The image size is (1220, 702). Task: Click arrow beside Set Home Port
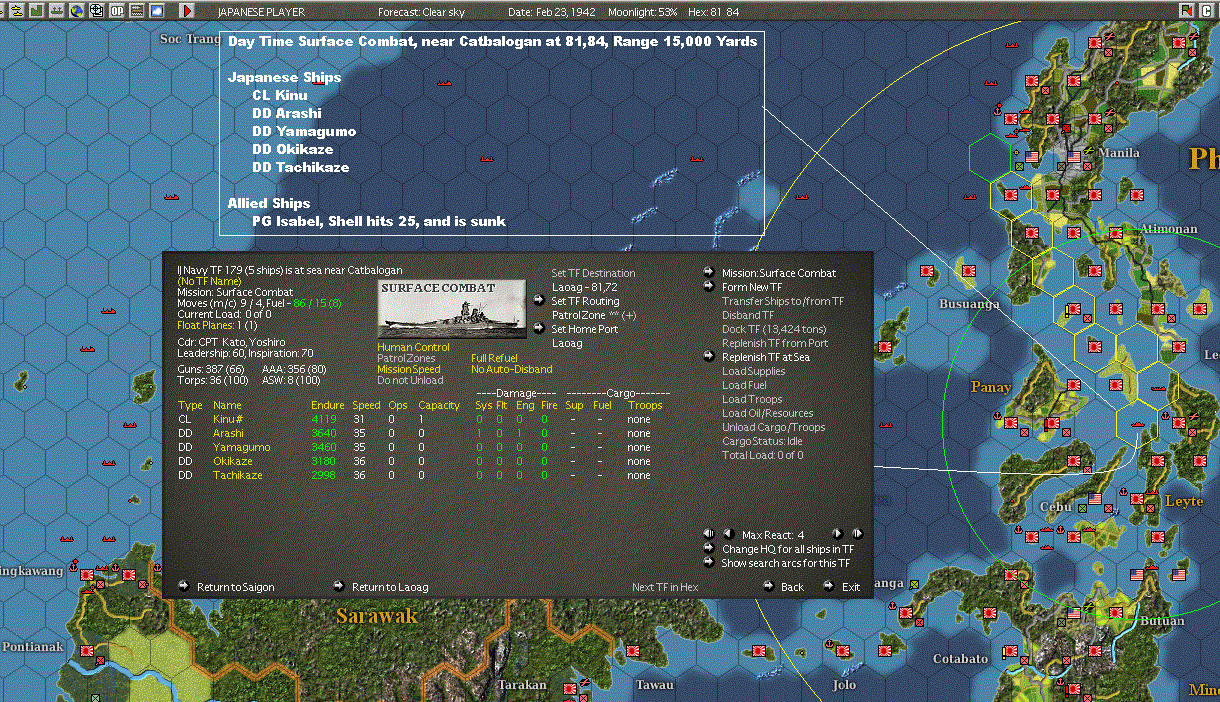[x=538, y=328]
